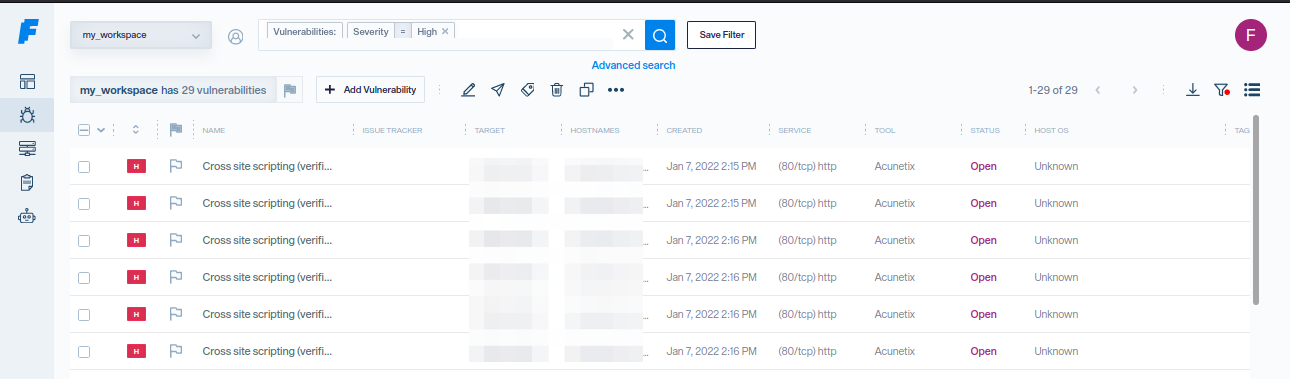
Task: Open the Automation robot icon in sidebar
Action: pyautogui.click(x=27, y=216)
